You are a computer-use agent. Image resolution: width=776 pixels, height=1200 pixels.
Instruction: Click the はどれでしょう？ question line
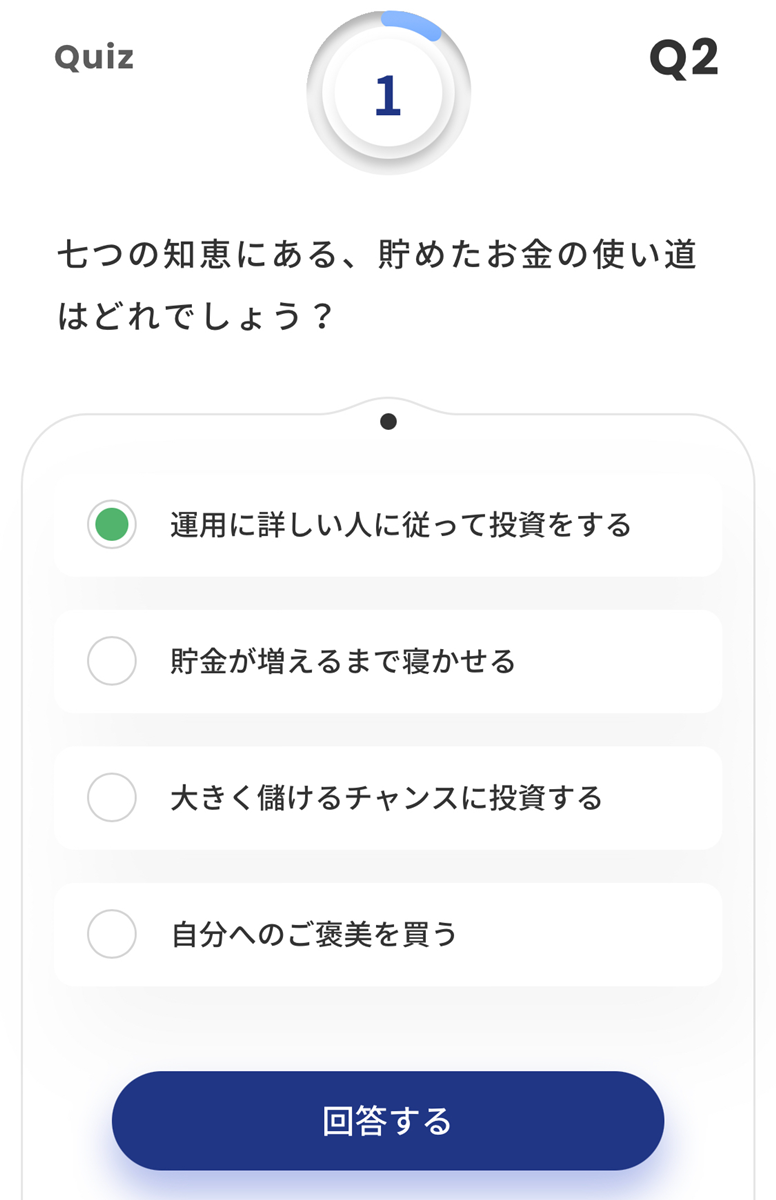195,317
